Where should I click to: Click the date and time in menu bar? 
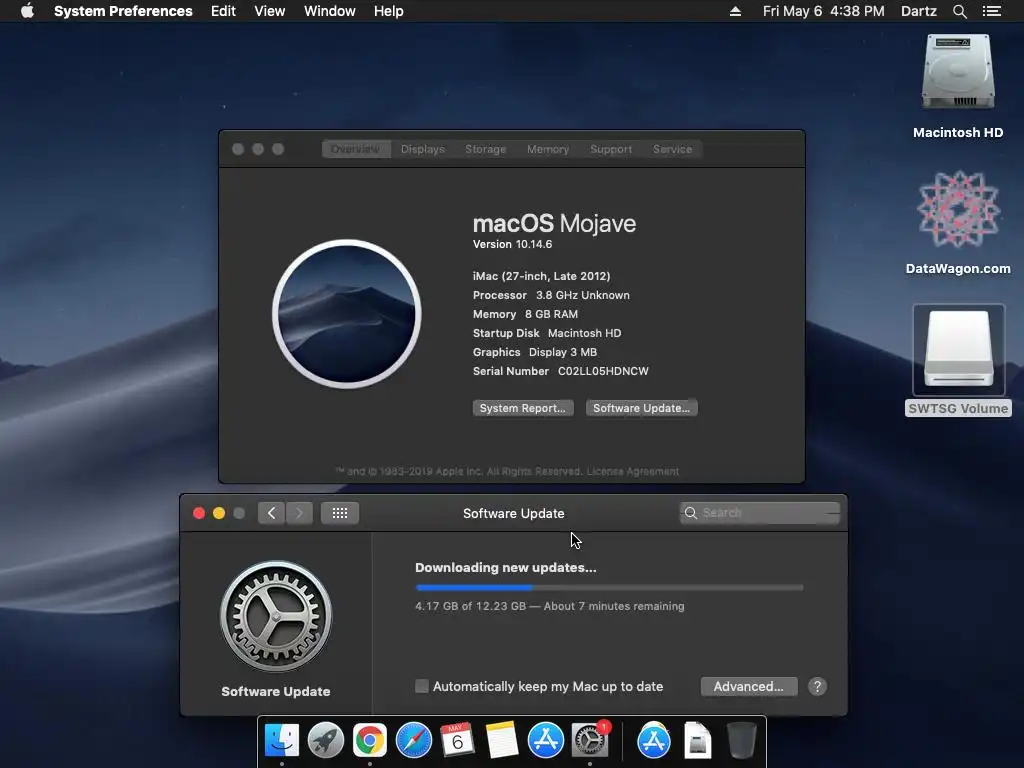[824, 11]
